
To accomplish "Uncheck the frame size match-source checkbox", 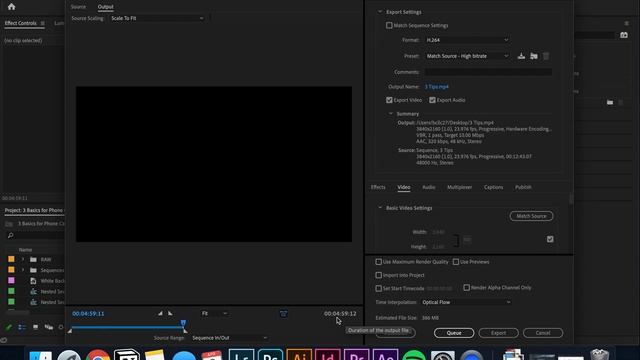I will [550, 239].
